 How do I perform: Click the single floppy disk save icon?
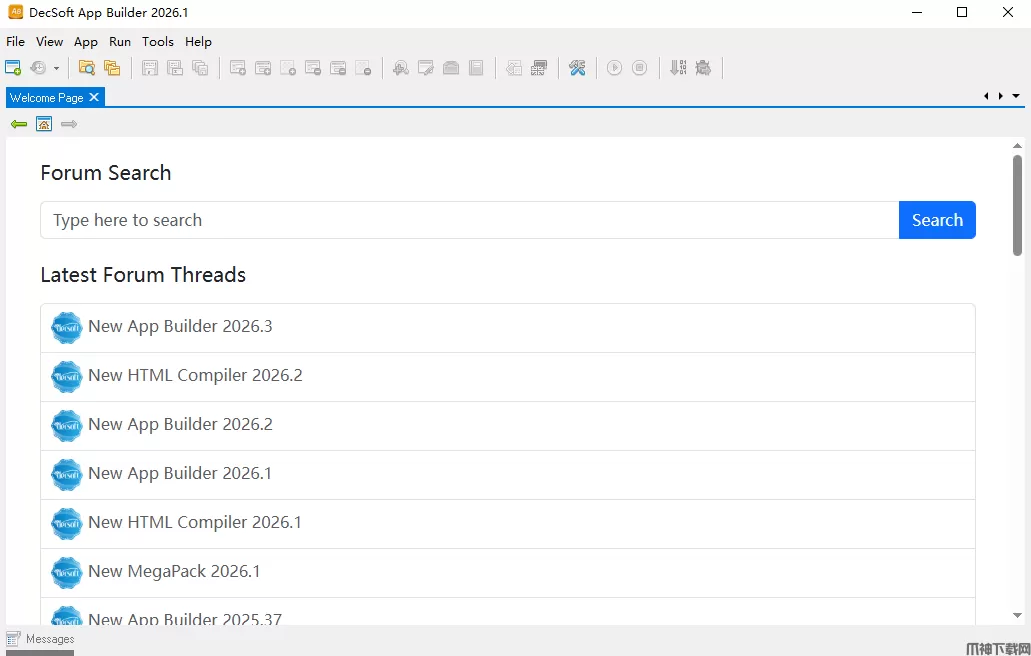pos(150,67)
